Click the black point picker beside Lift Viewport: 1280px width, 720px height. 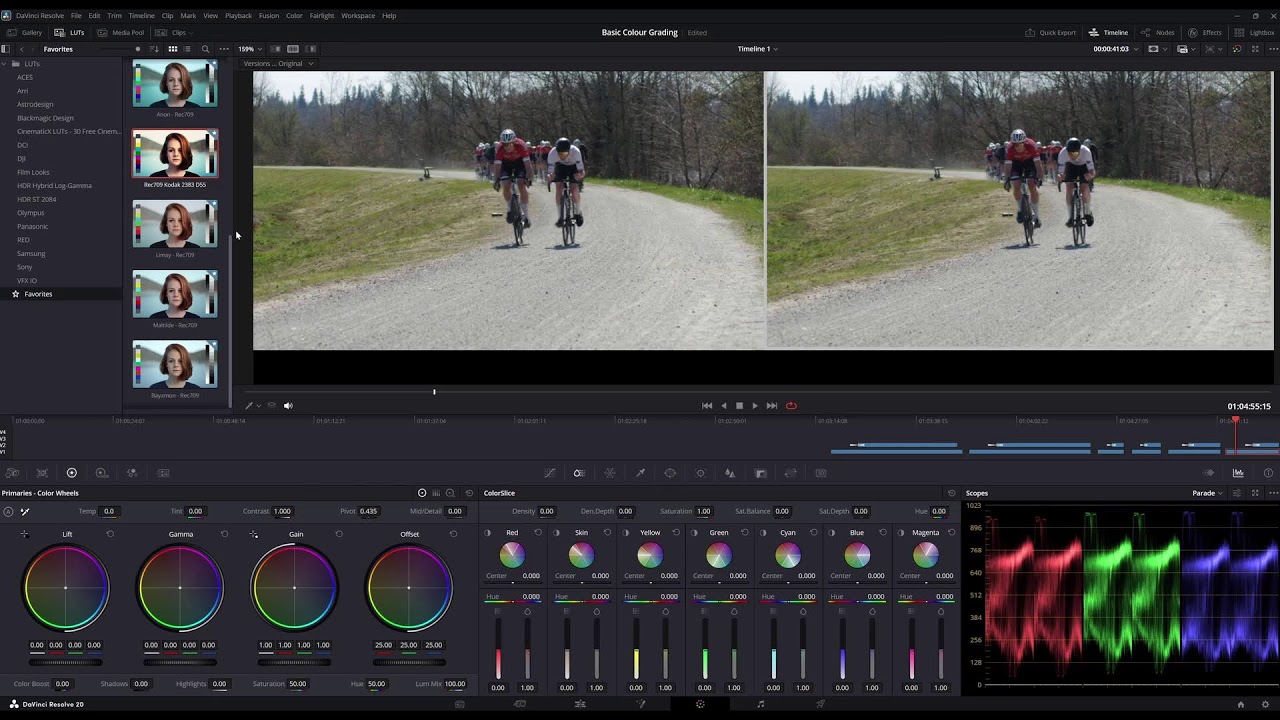point(24,534)
